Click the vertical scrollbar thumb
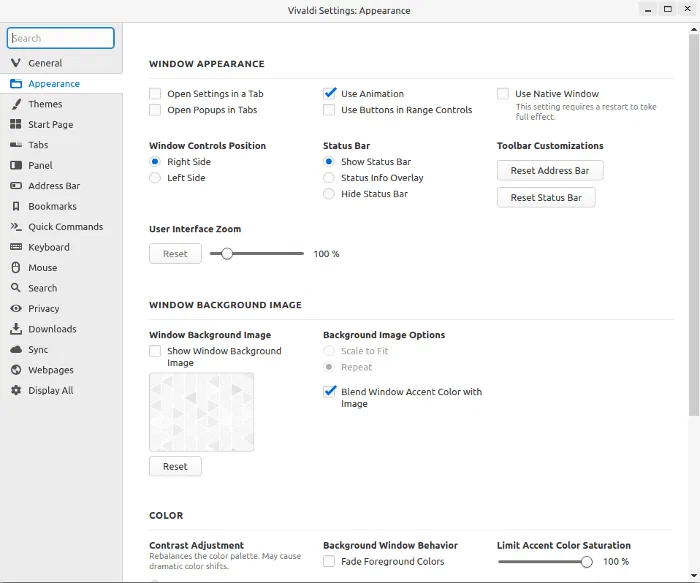Screen dimensions: 700x583 point(693,225)
